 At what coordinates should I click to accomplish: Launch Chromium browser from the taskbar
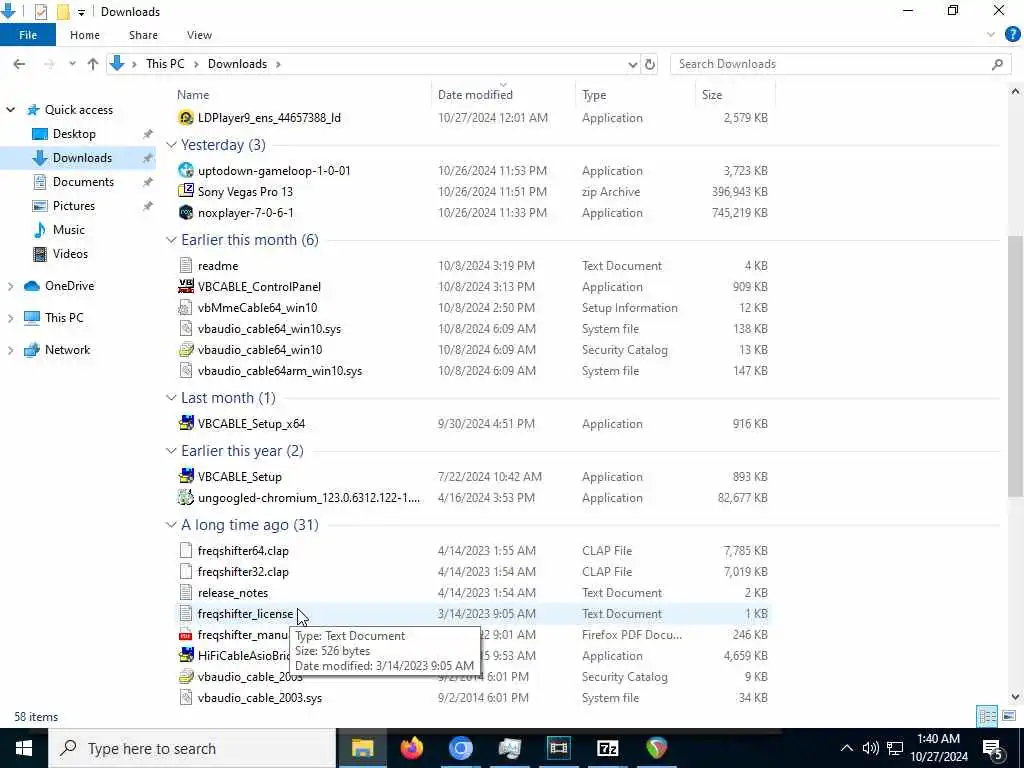coord(460,748)
